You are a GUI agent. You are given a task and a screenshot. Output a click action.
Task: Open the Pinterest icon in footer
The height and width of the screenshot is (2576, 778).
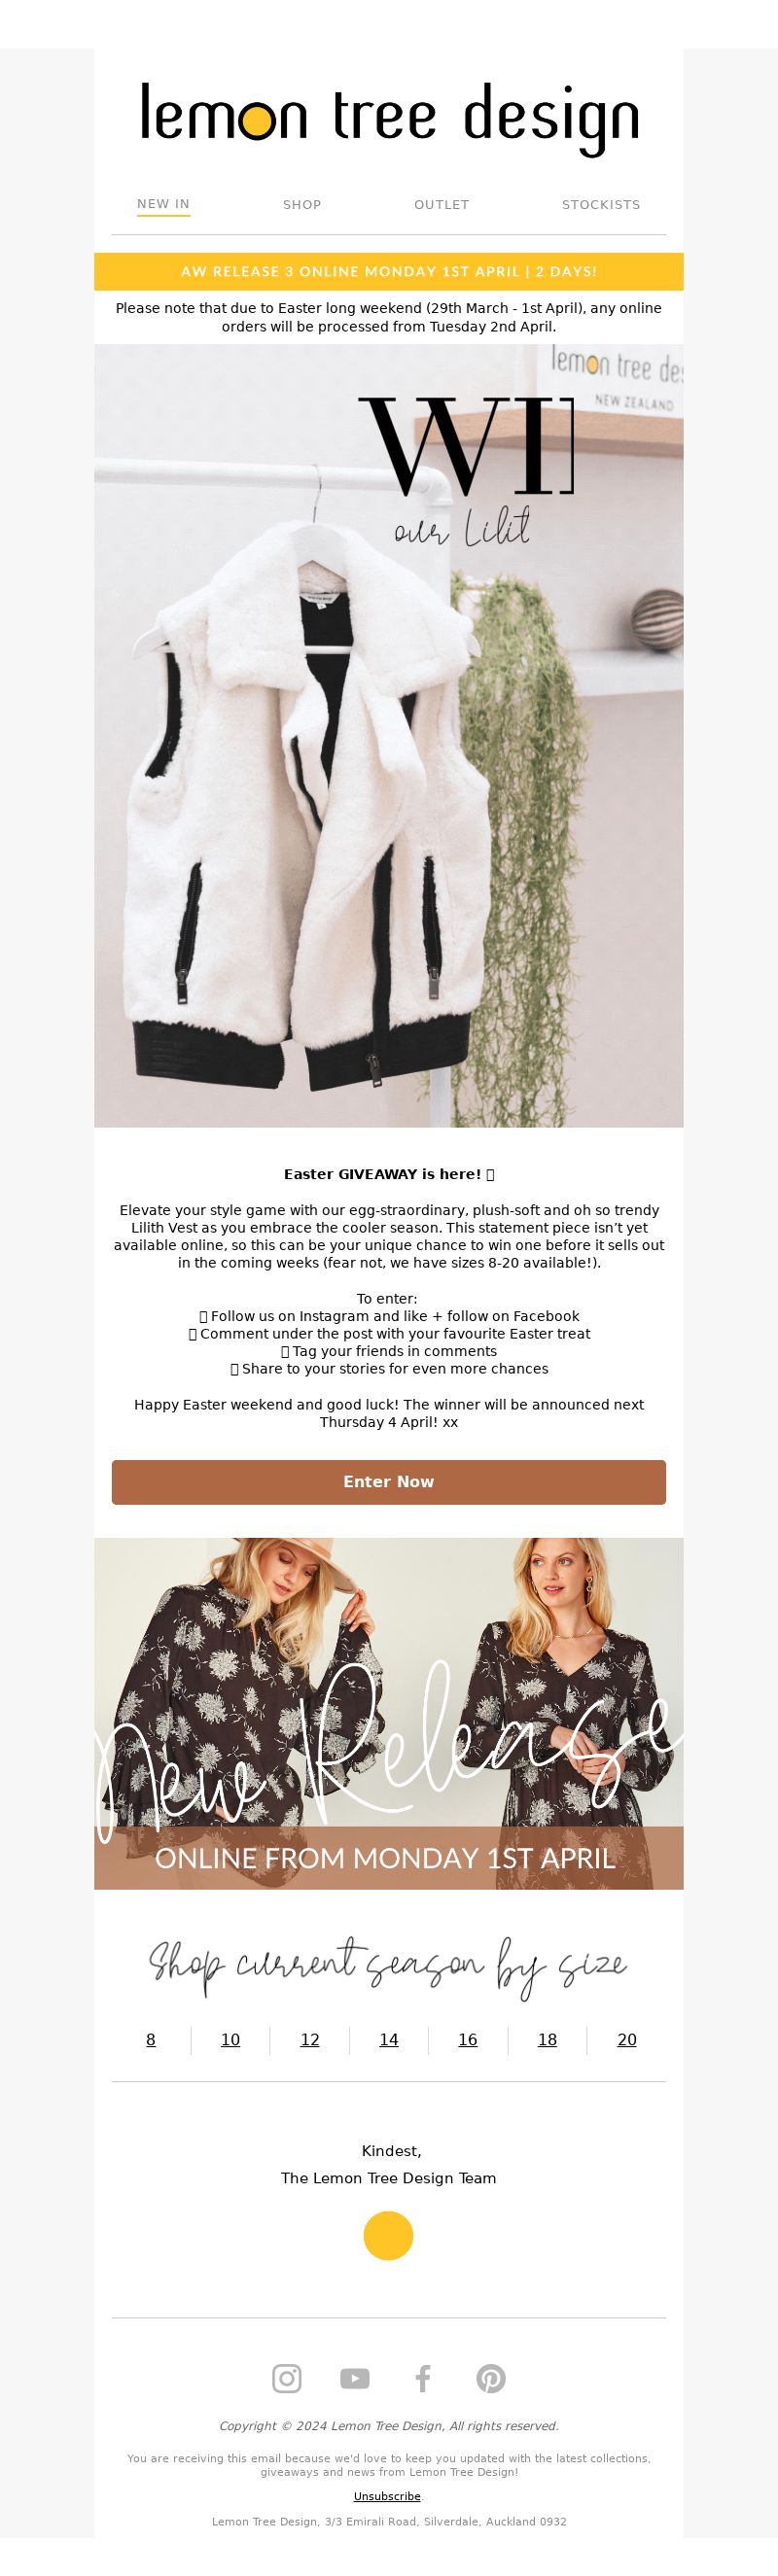[491, 2378]
